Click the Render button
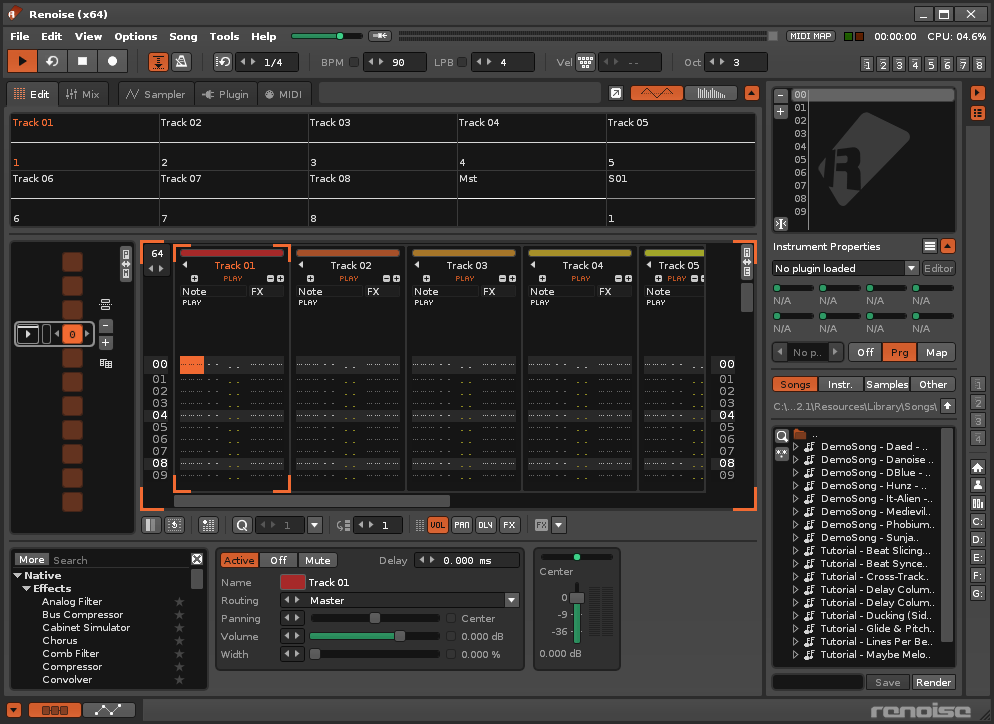Viewport: 994px width, 724px height. pos(933,682)
